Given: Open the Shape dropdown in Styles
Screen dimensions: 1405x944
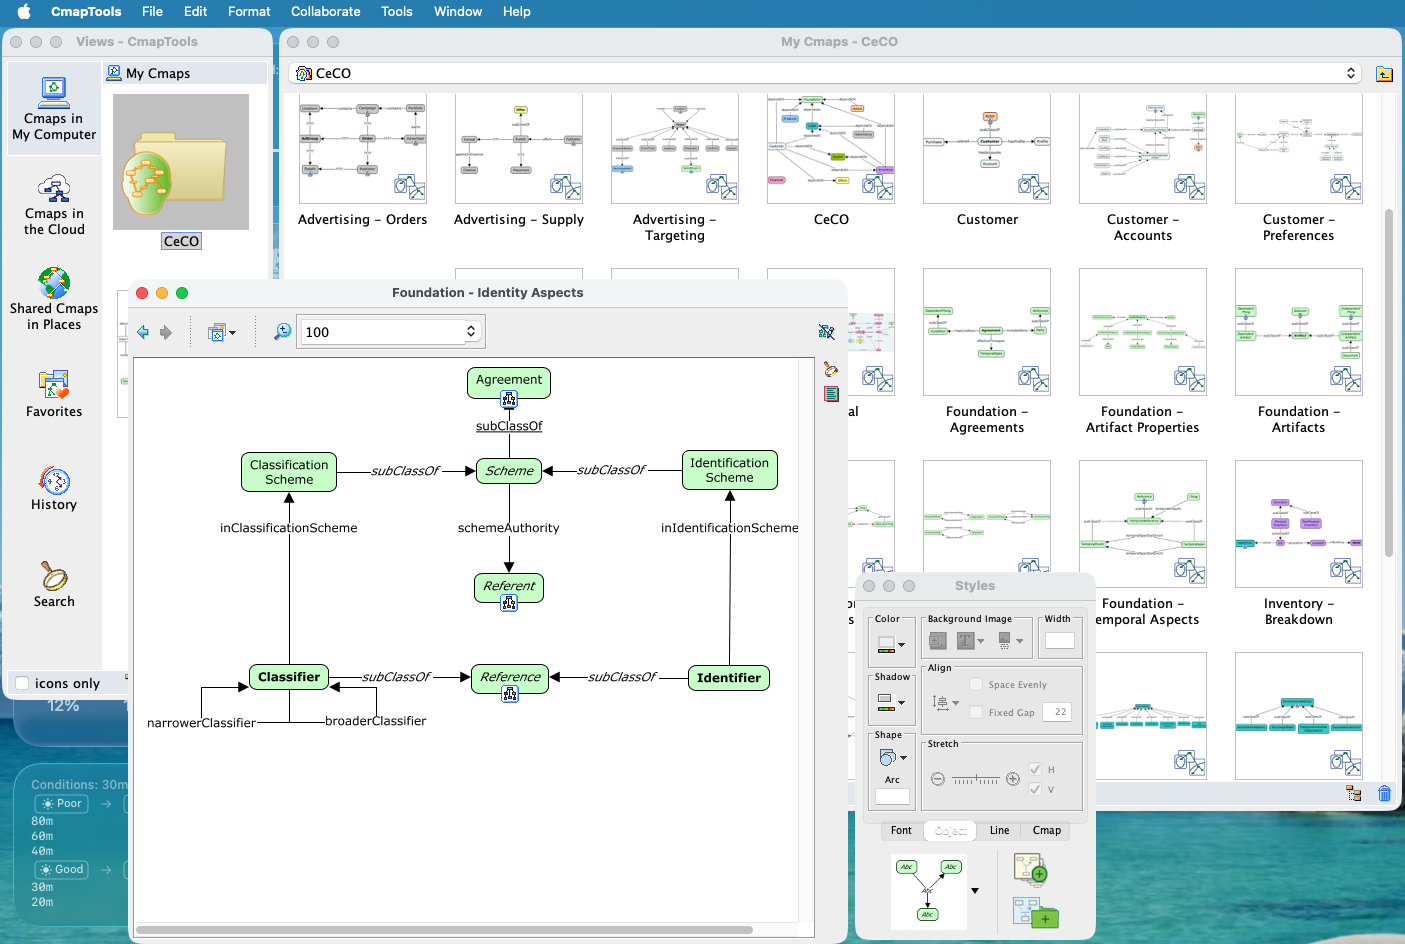Looking at the screenshot, I should click(893, 757).
